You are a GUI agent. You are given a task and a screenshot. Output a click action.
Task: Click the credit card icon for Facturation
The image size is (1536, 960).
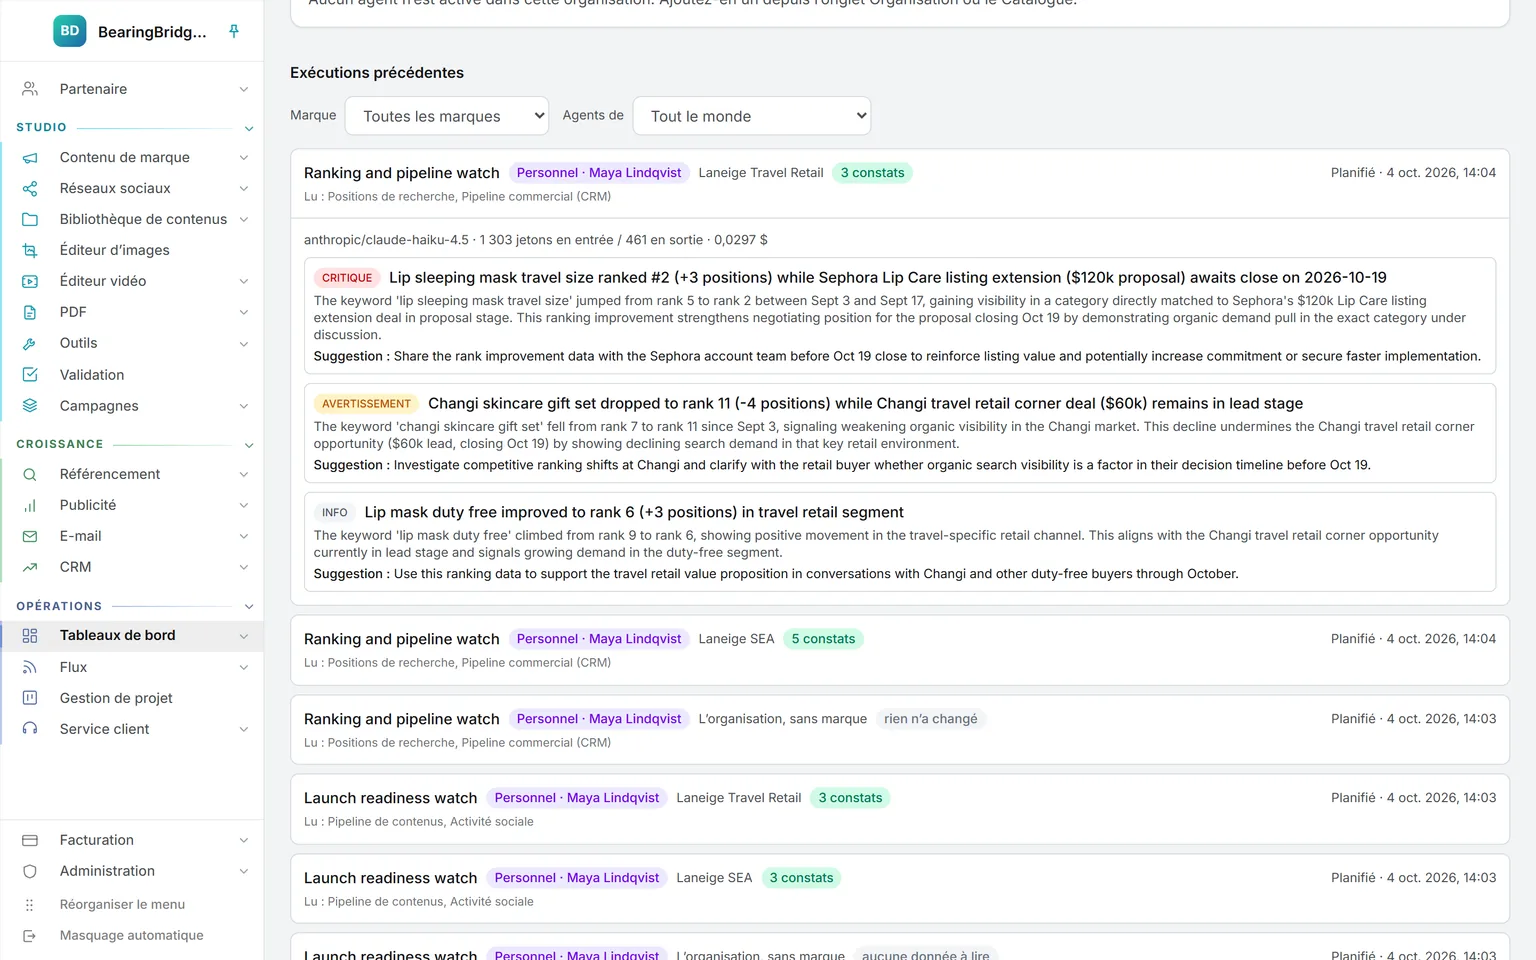tap(30, 841)
